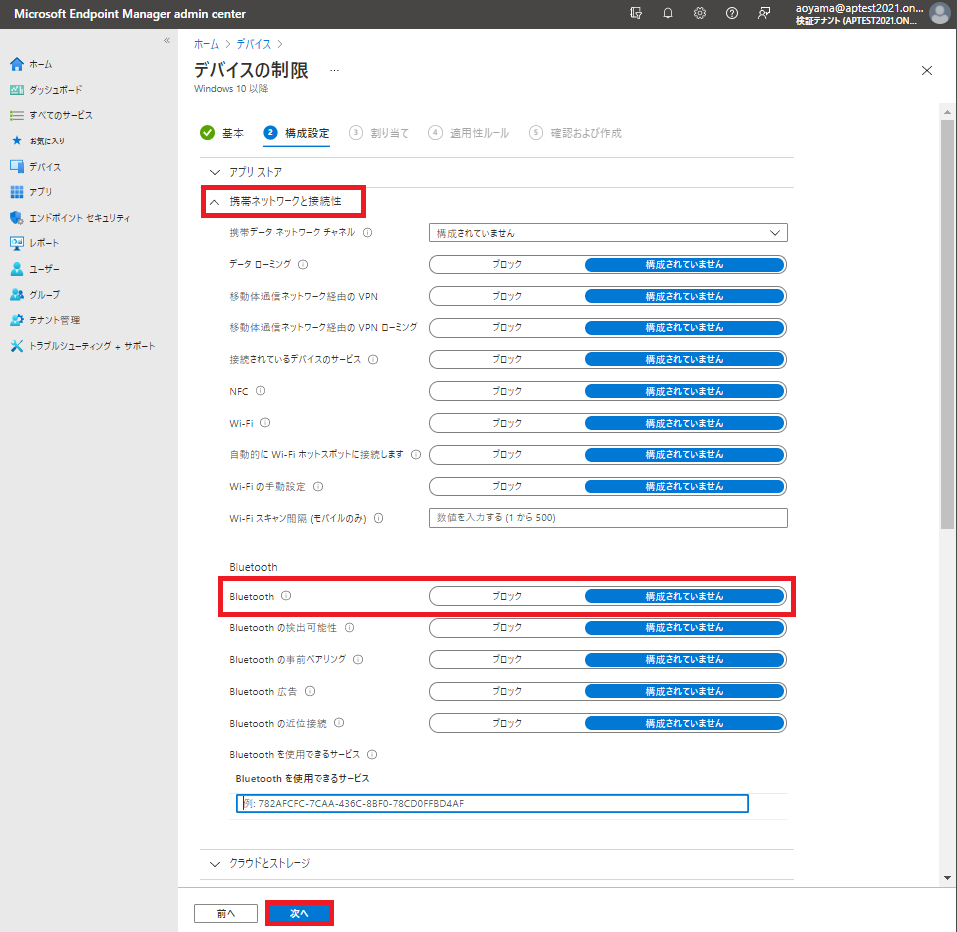
Task: Click info icon beside Wi-Fi の手動設定
Action: [x=318, y=486]
